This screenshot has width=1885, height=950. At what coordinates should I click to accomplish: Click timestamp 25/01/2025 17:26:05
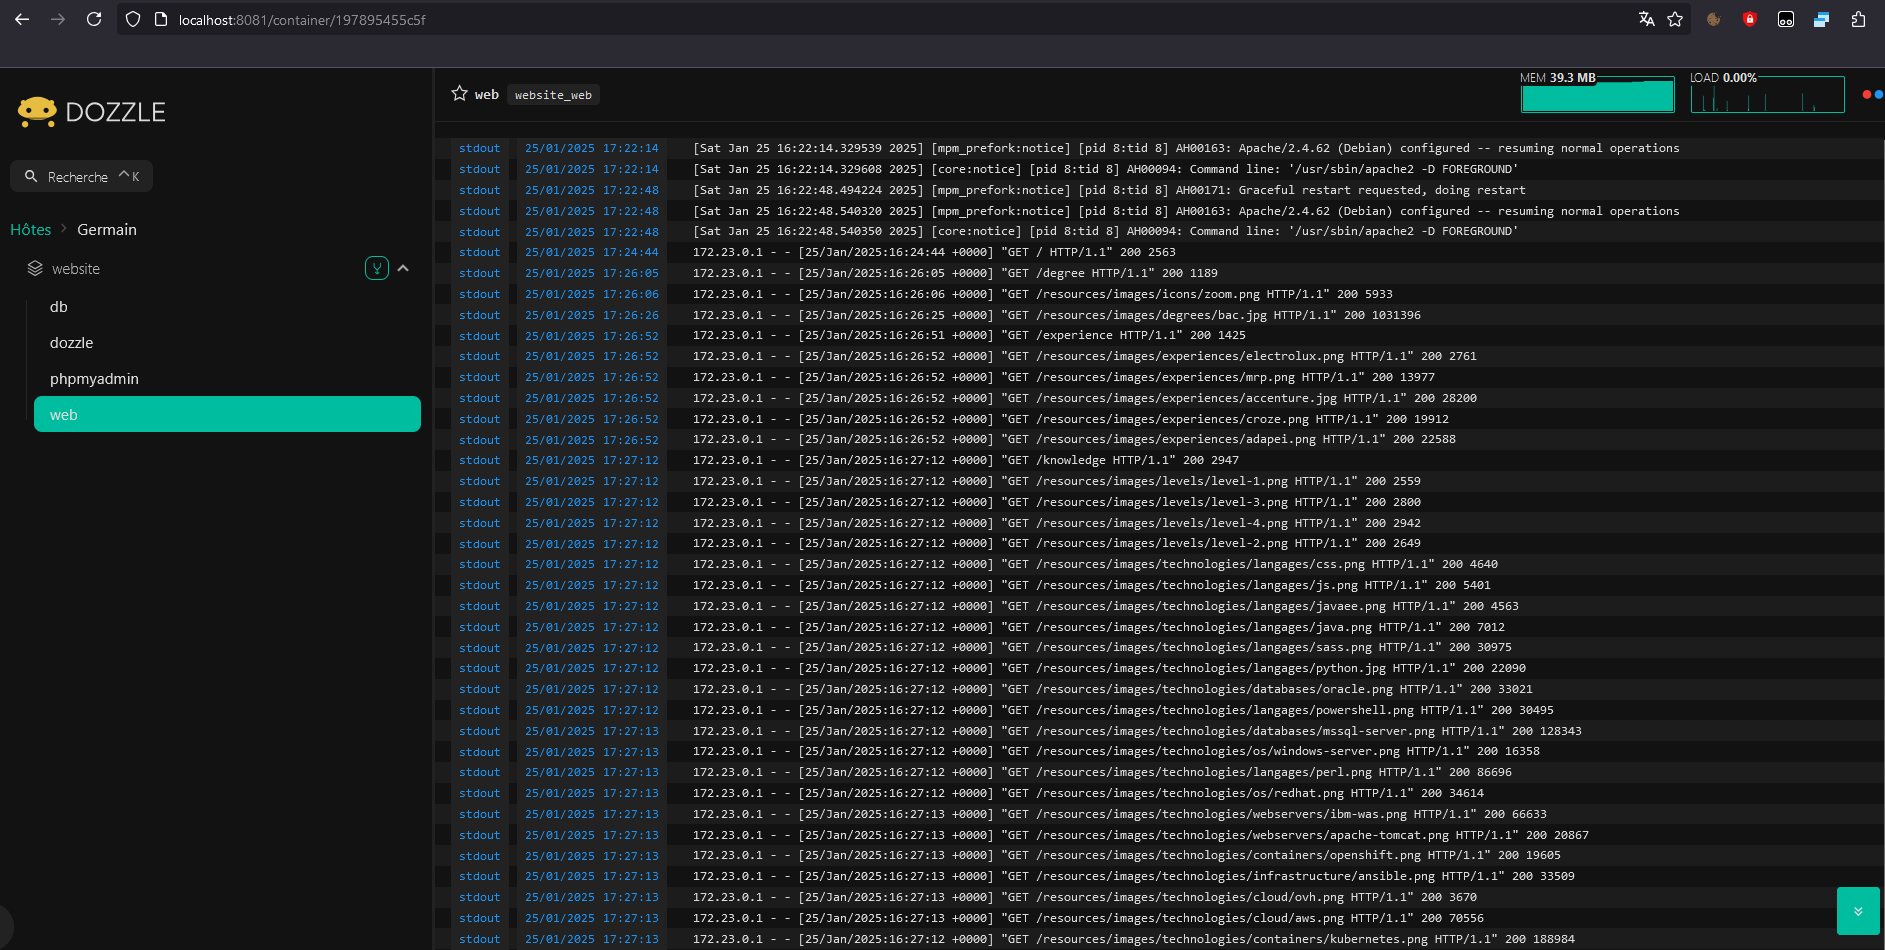pyautogui.click(x=592, y=273)
